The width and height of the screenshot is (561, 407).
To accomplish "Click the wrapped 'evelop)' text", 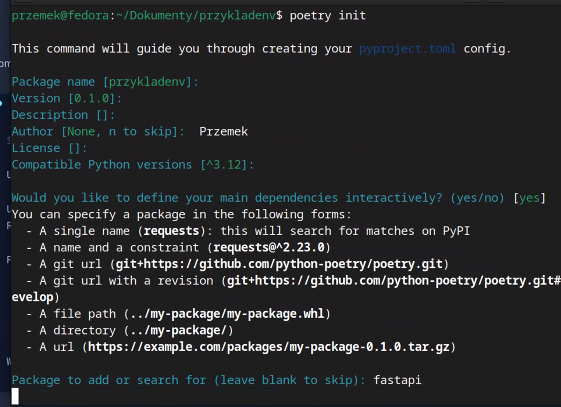I will click(35, 297).
